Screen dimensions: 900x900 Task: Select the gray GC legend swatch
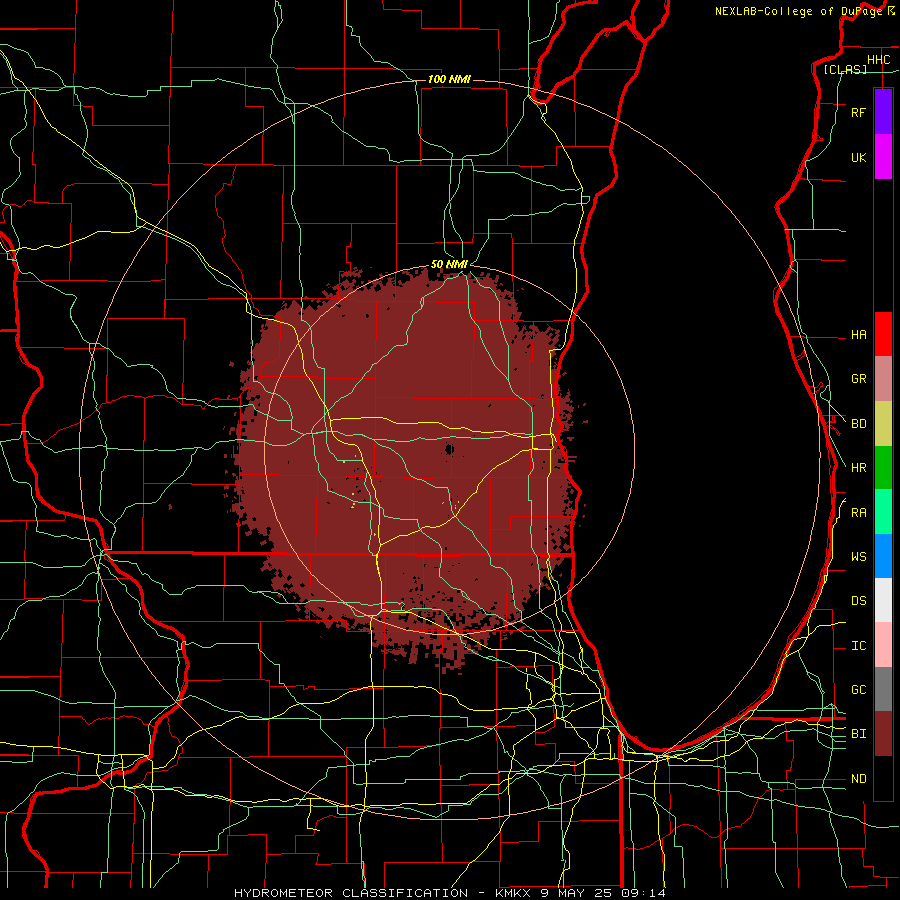point(883,689)
